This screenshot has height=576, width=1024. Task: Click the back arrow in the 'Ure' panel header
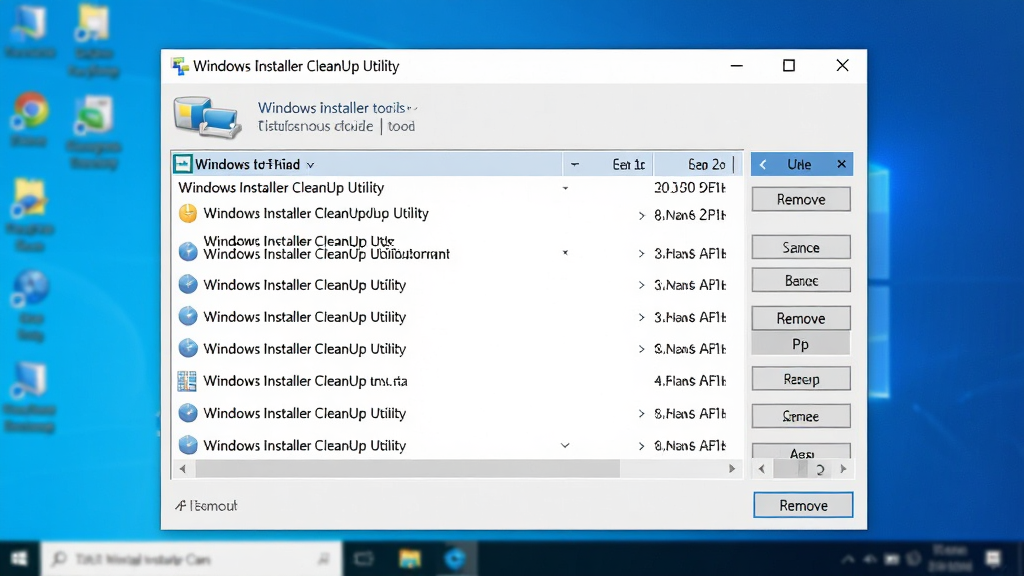(x=763, y=165)
